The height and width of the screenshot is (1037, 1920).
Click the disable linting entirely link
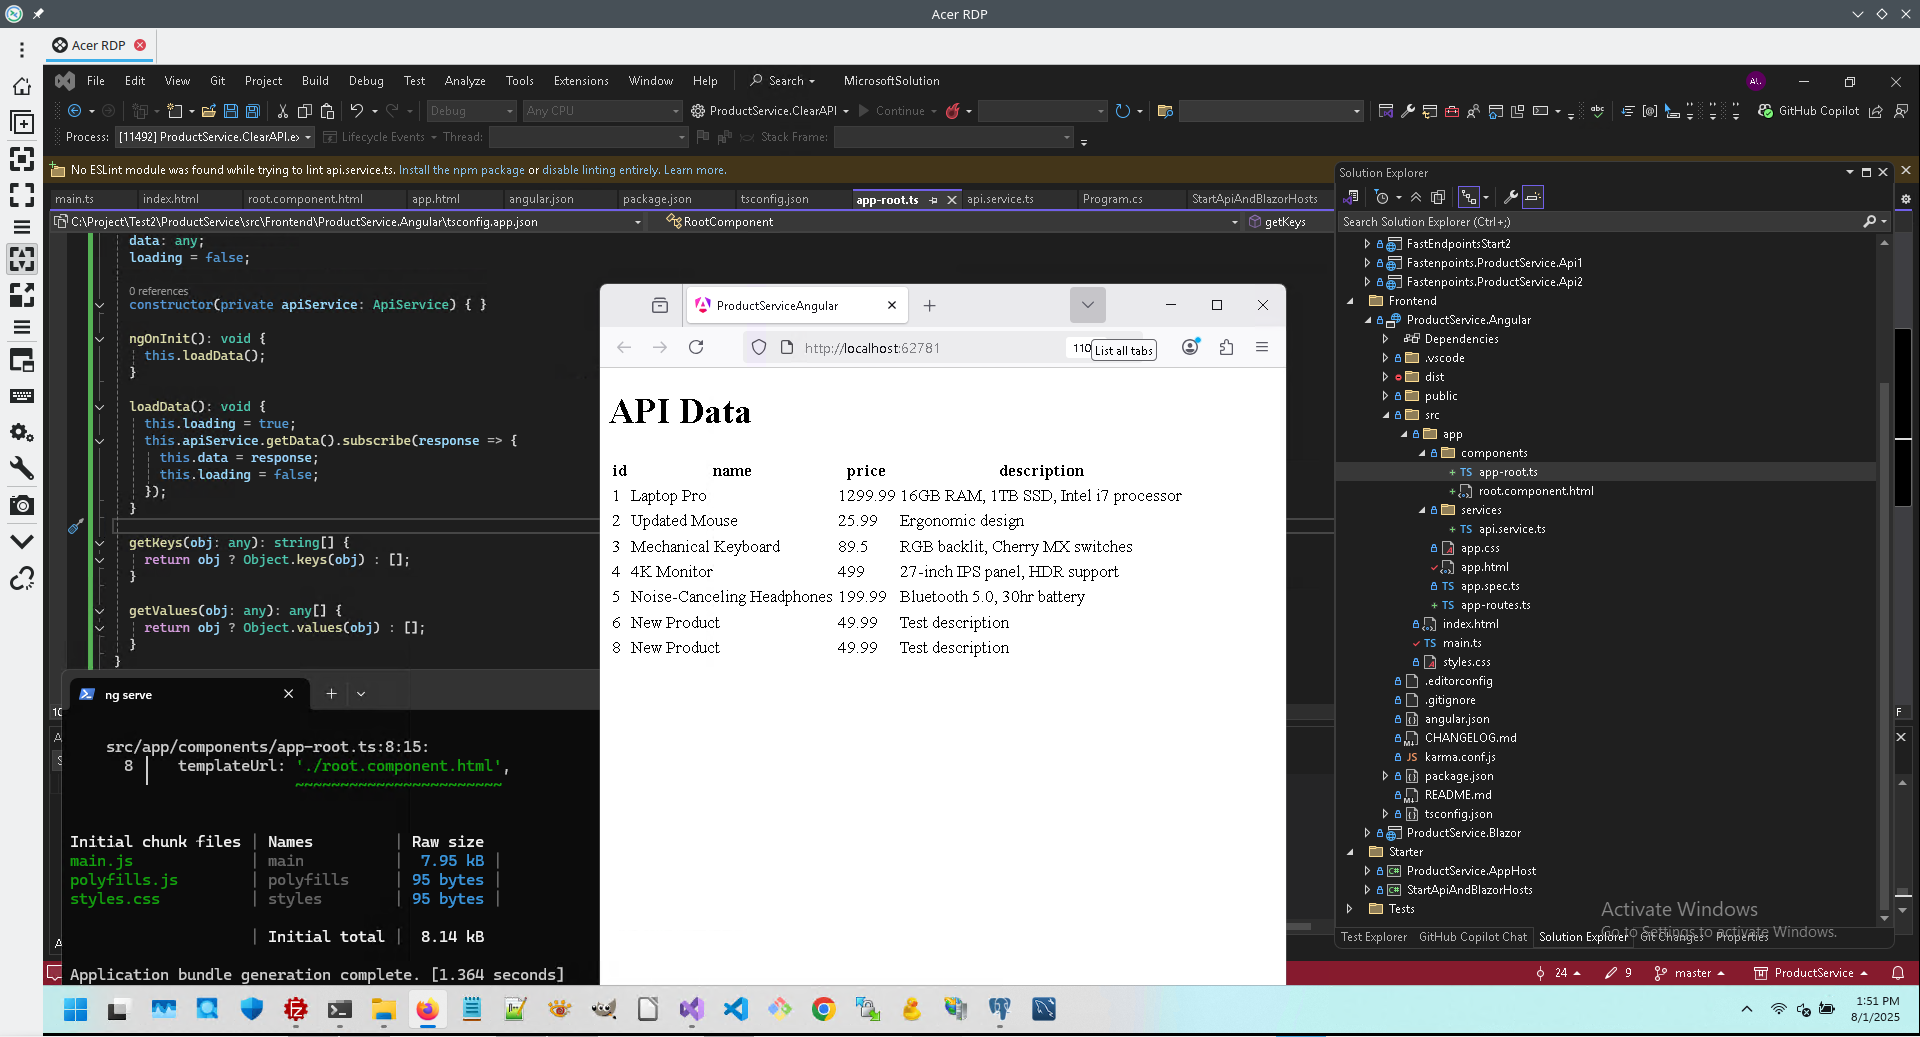[x=600, y=170]
